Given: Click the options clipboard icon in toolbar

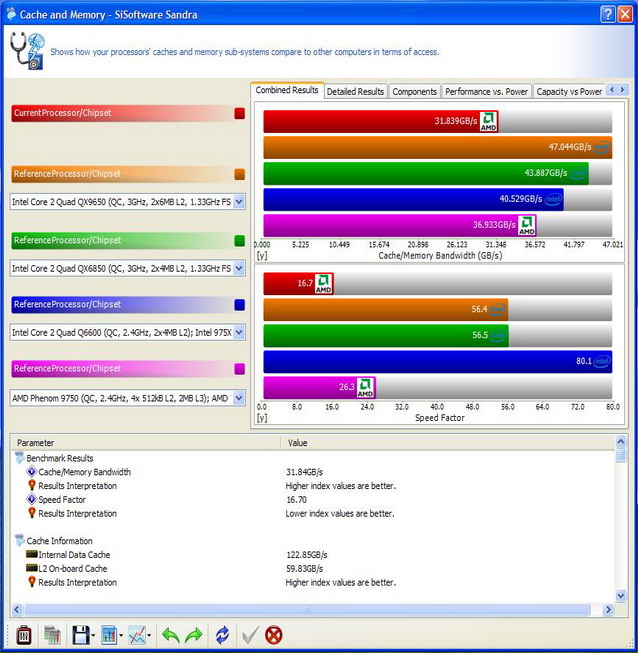Looking at the screenshot, I should (24, 635).
